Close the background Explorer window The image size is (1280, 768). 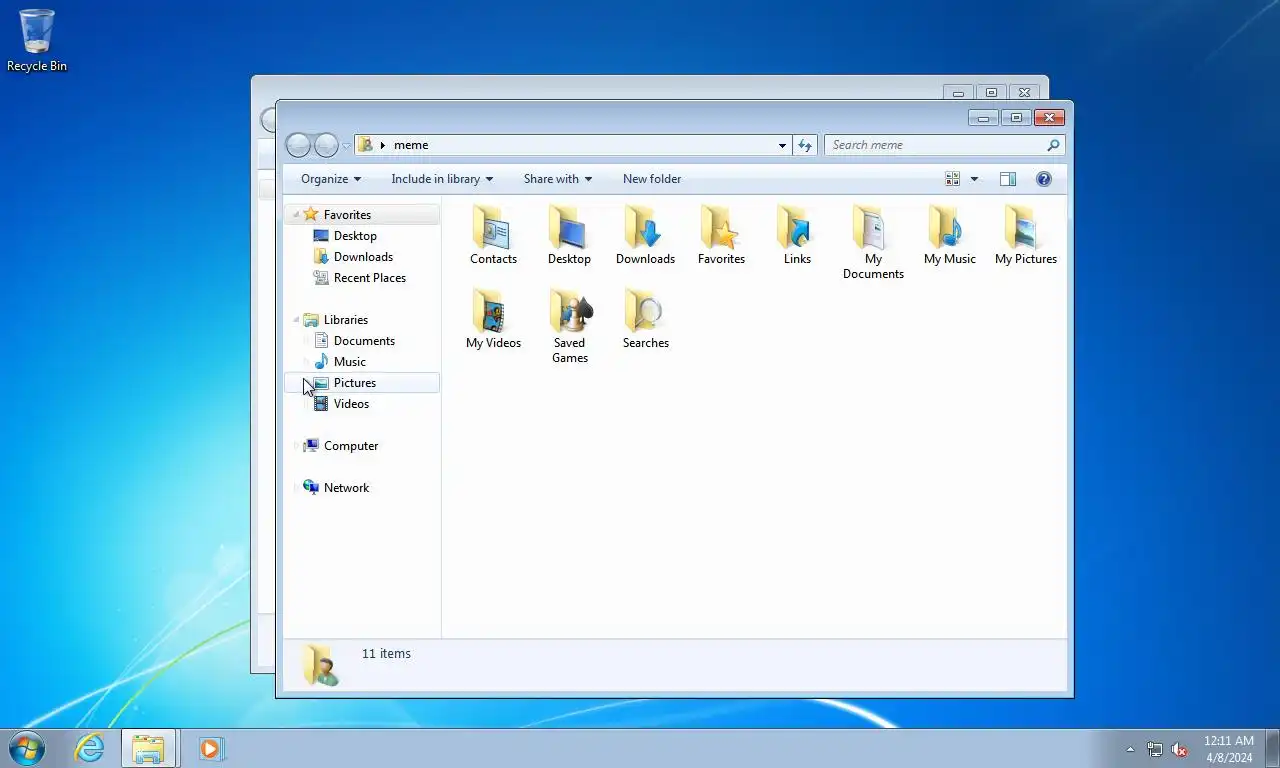[1024, 93]
